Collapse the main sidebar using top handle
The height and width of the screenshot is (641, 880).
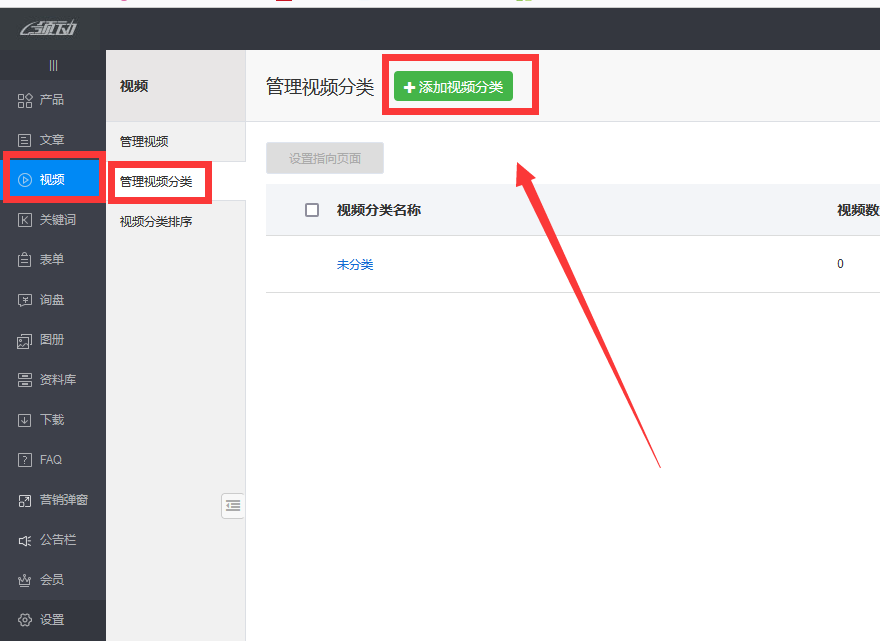pyautogui.click(x=53, y=65)
